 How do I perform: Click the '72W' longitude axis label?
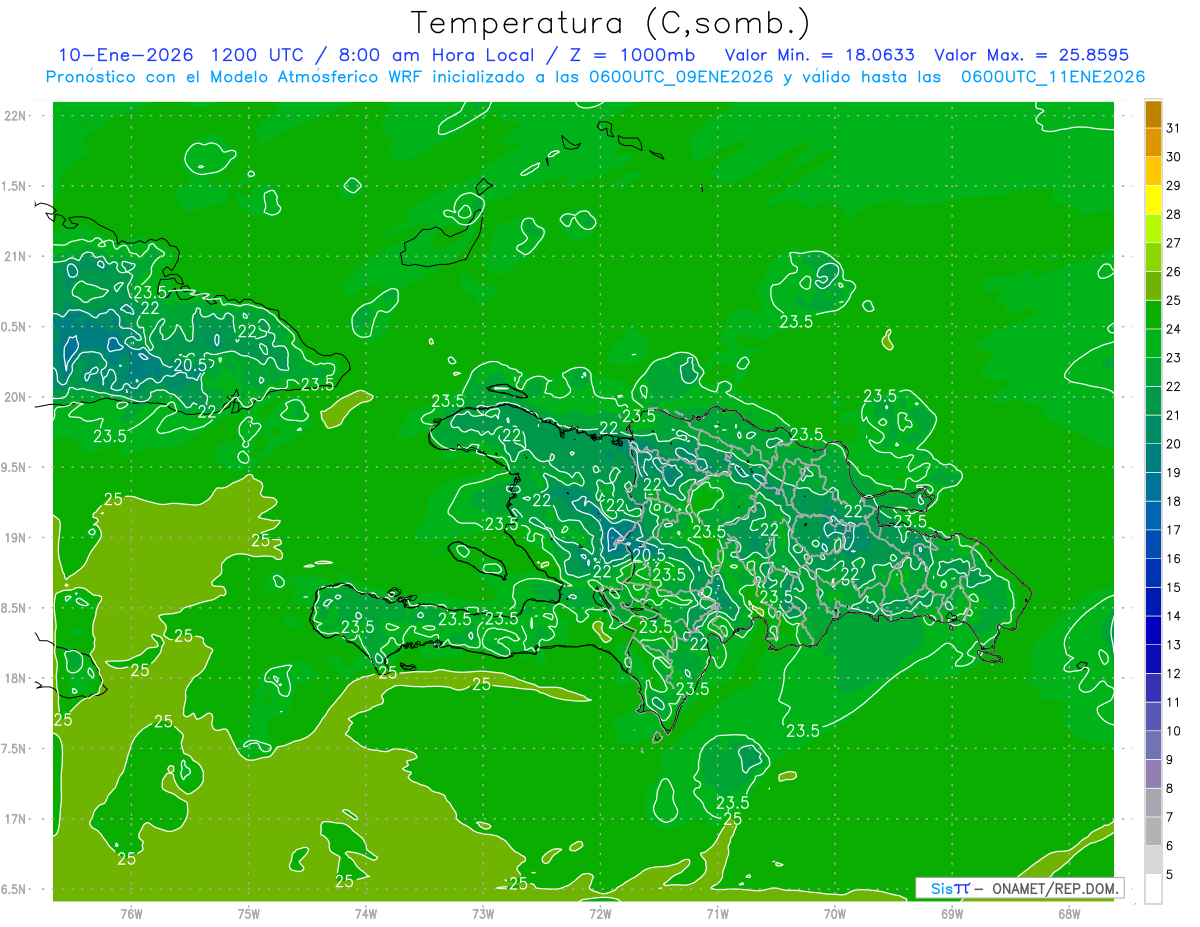coord(600,914)
